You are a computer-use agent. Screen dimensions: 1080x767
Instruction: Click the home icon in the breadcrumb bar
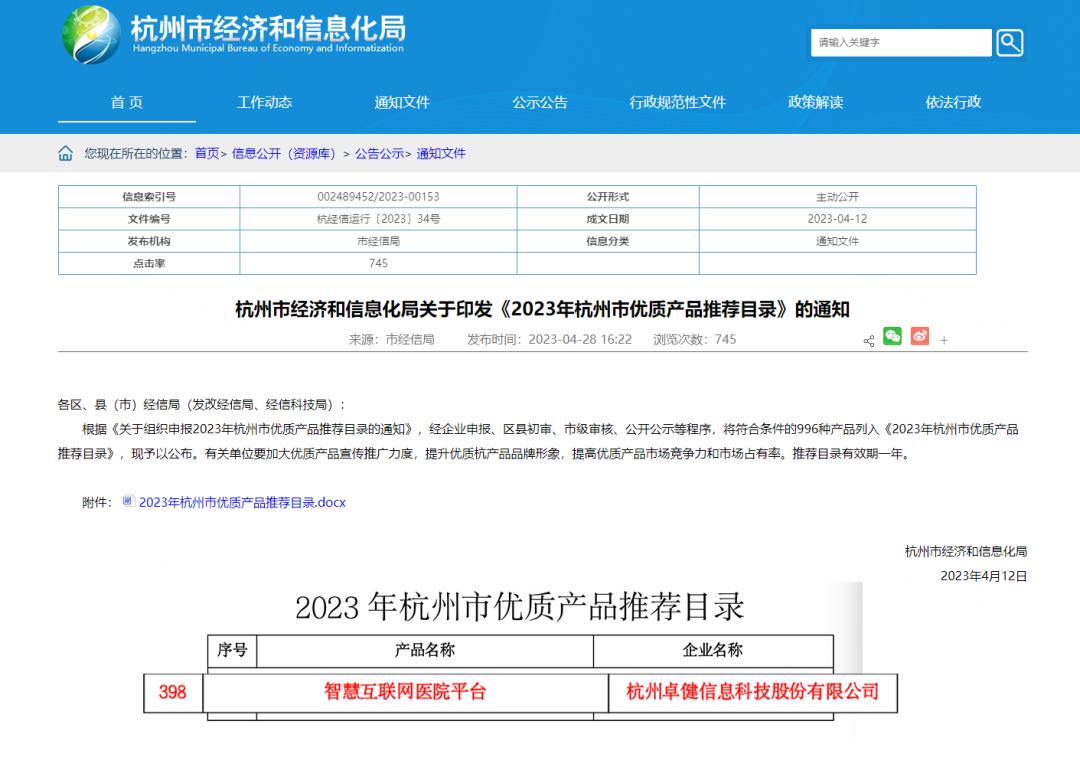click(64, 153)
